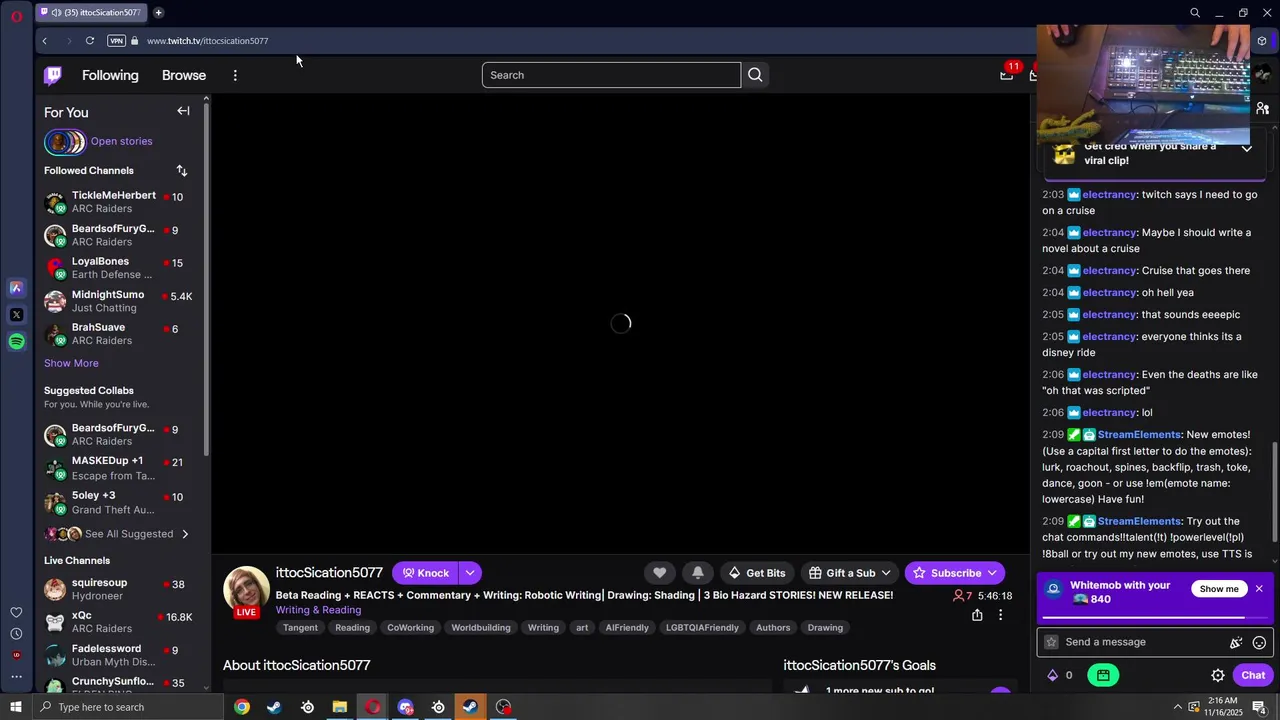
Task: Go back in the browser
Action: 44,41
